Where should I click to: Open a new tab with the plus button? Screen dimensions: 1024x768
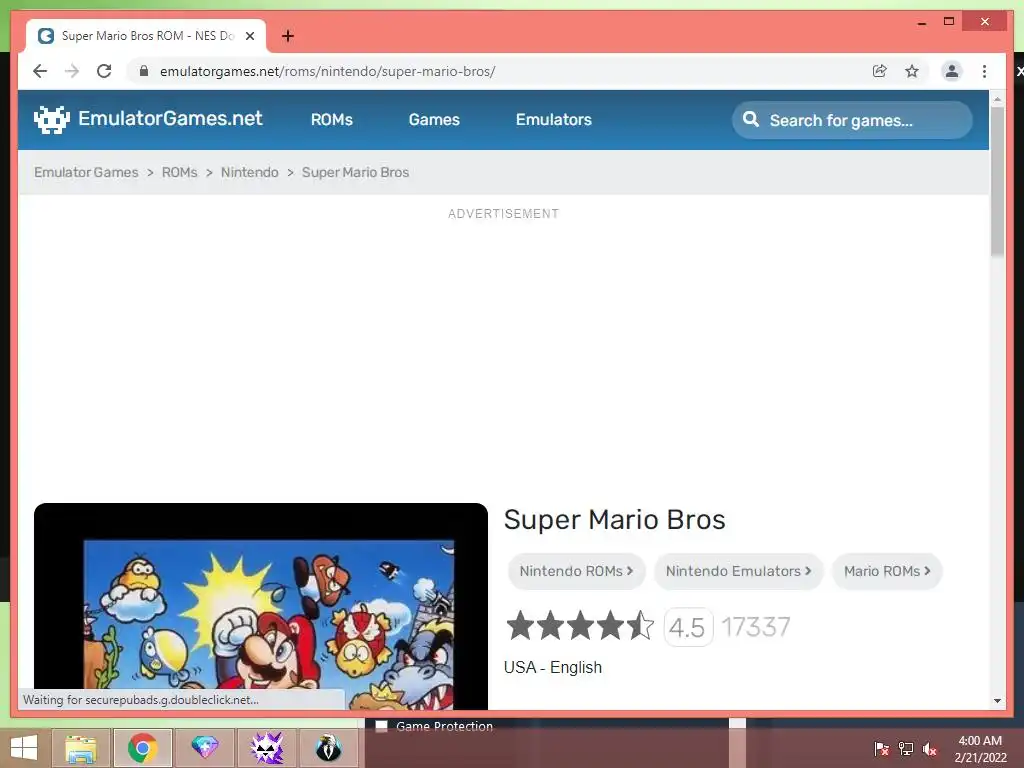[288, 36]
